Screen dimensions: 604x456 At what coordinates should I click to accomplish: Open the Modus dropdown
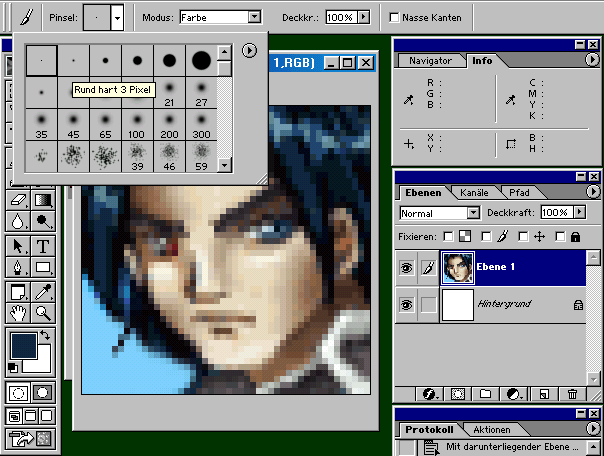pos(254,17)
